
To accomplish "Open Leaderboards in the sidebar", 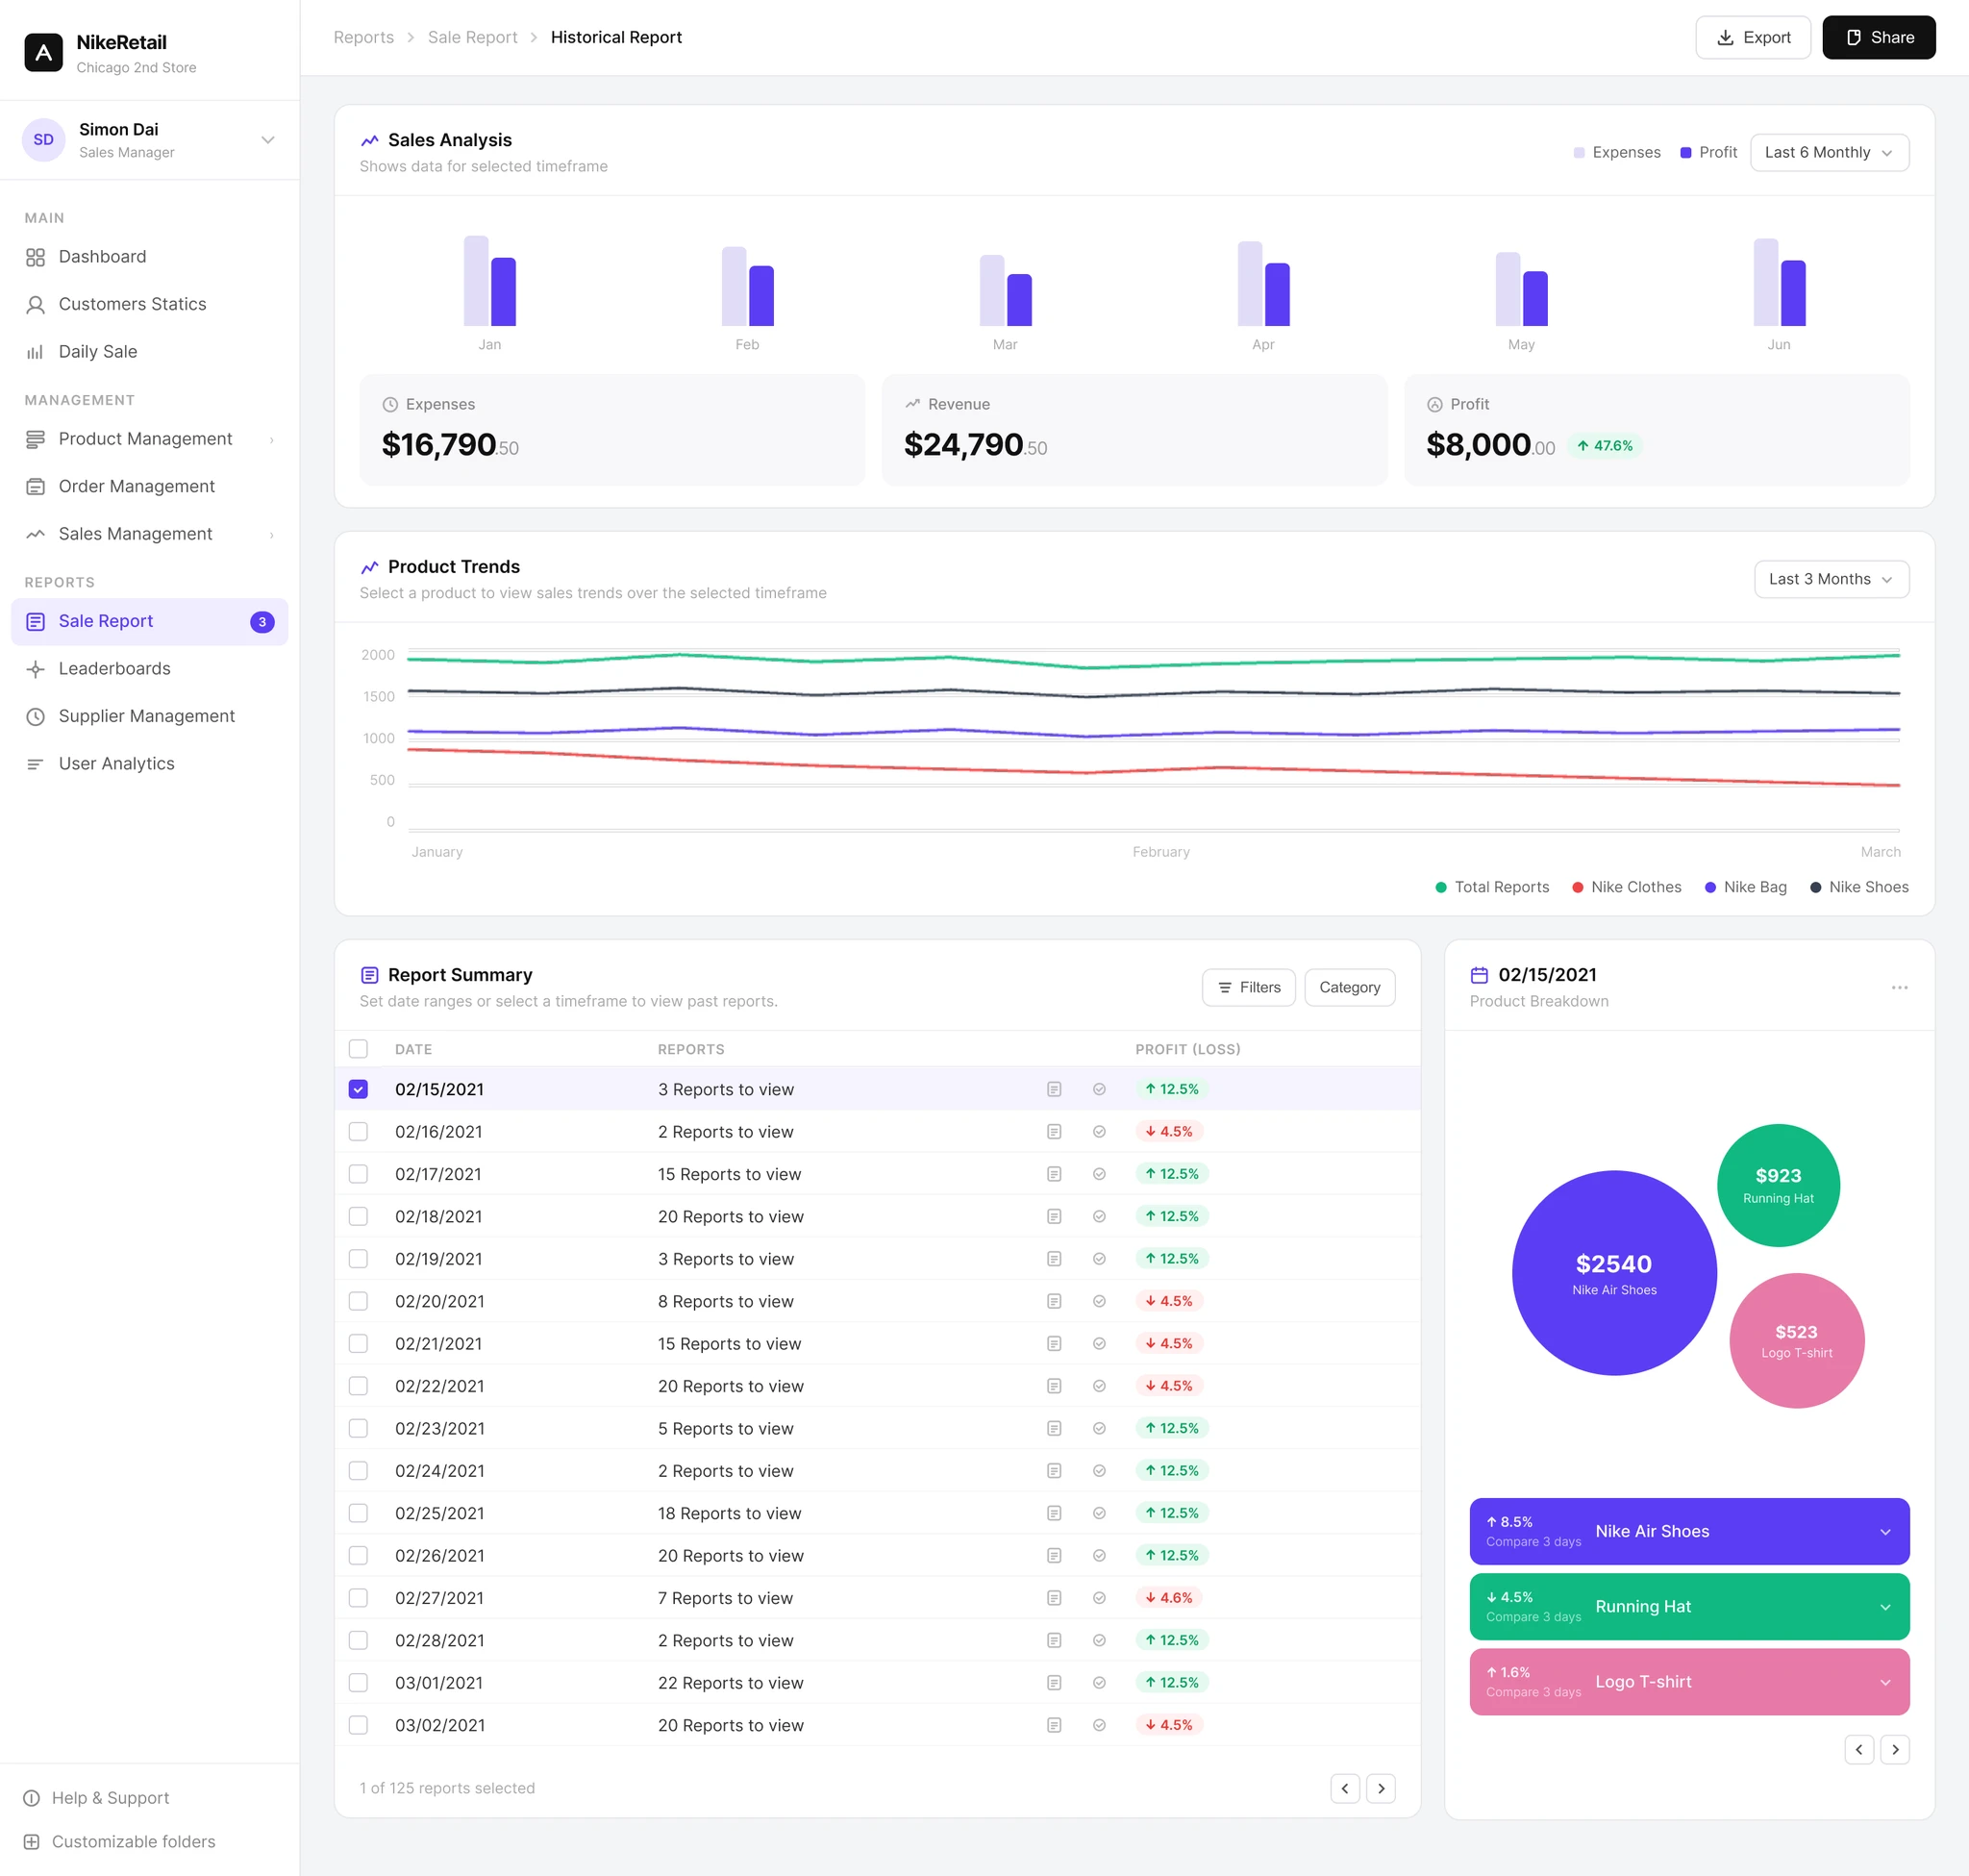I will (115, 669).
